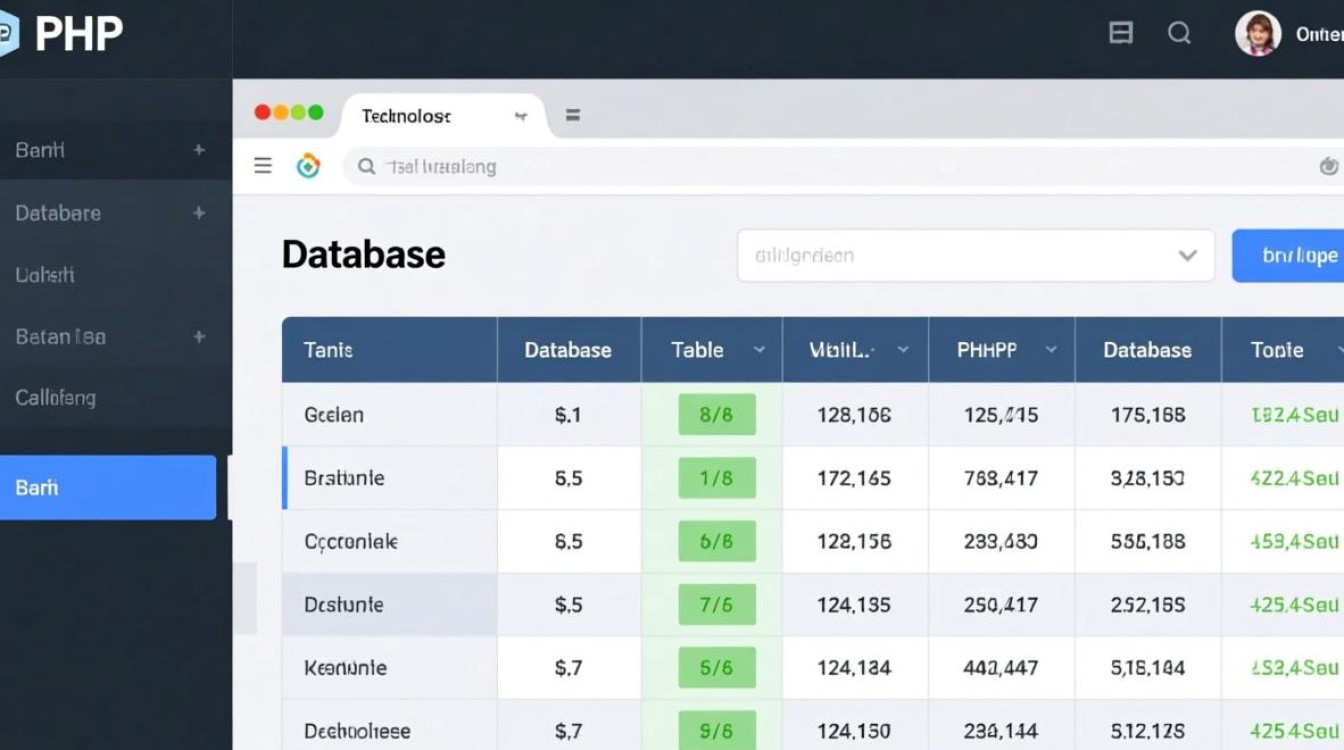1344x750 pixels.
Task: Click the colorful circular browser logo icon
Action: point(308,166)
